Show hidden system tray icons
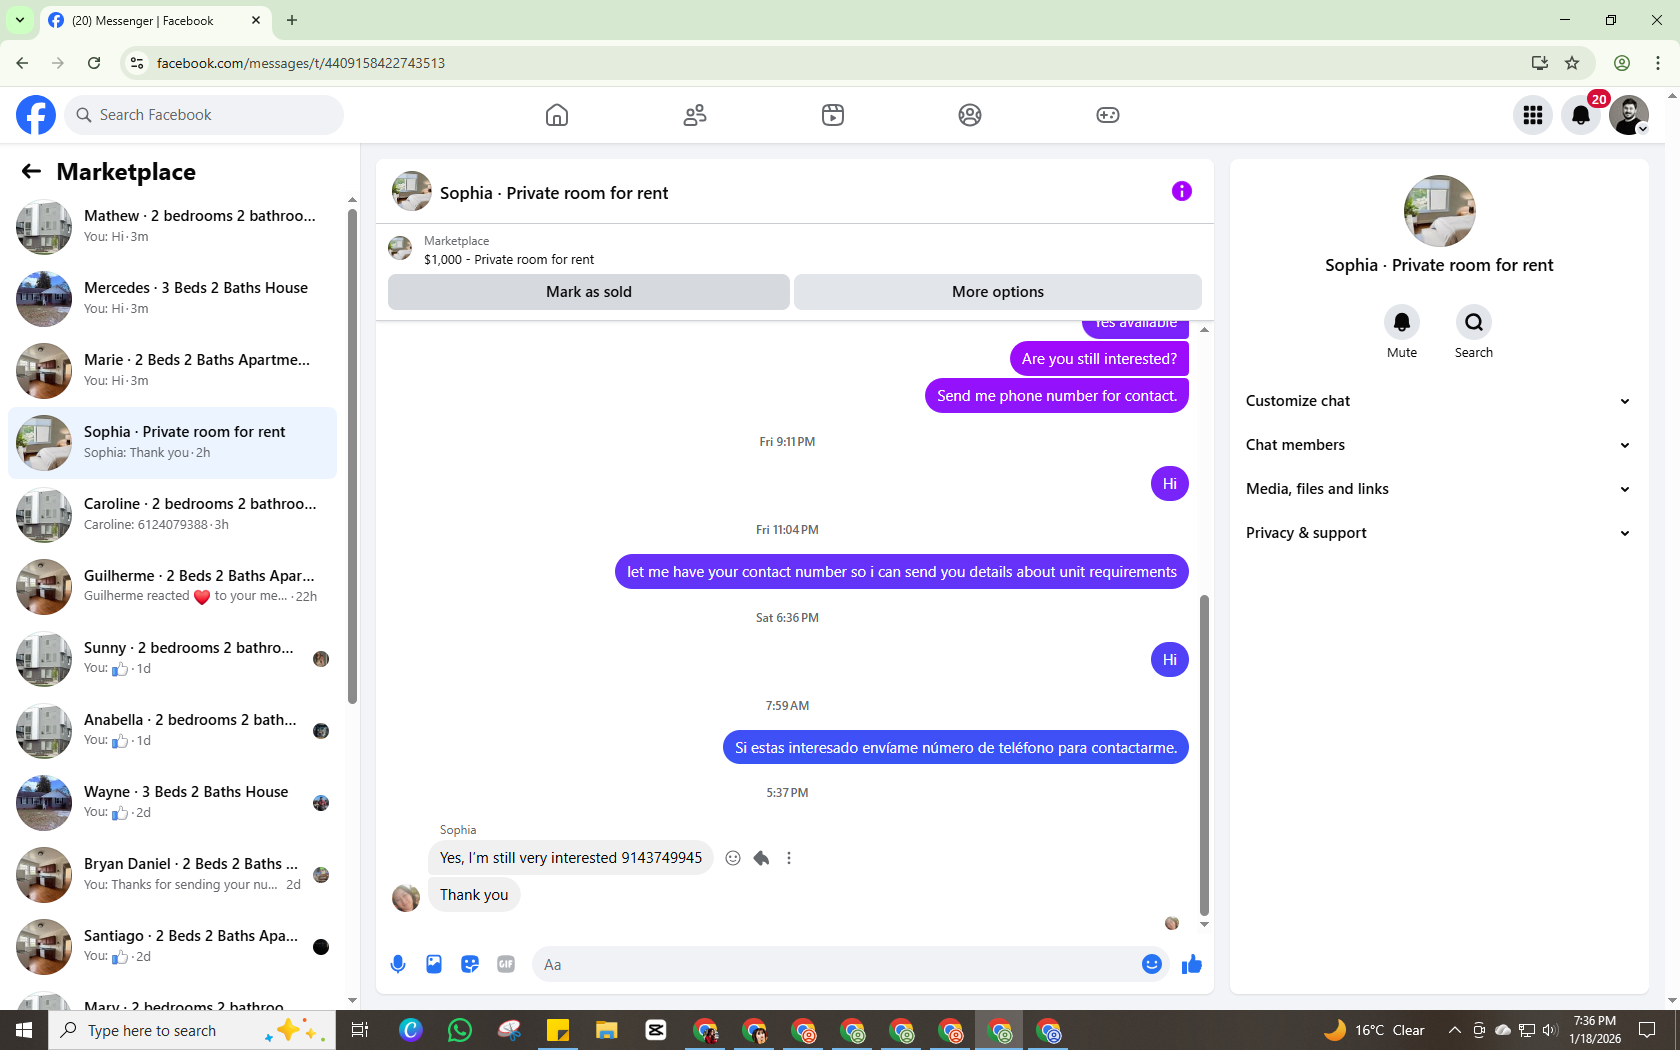The width and height of the screenshot is (1680, 1050). point(1455,1030)
